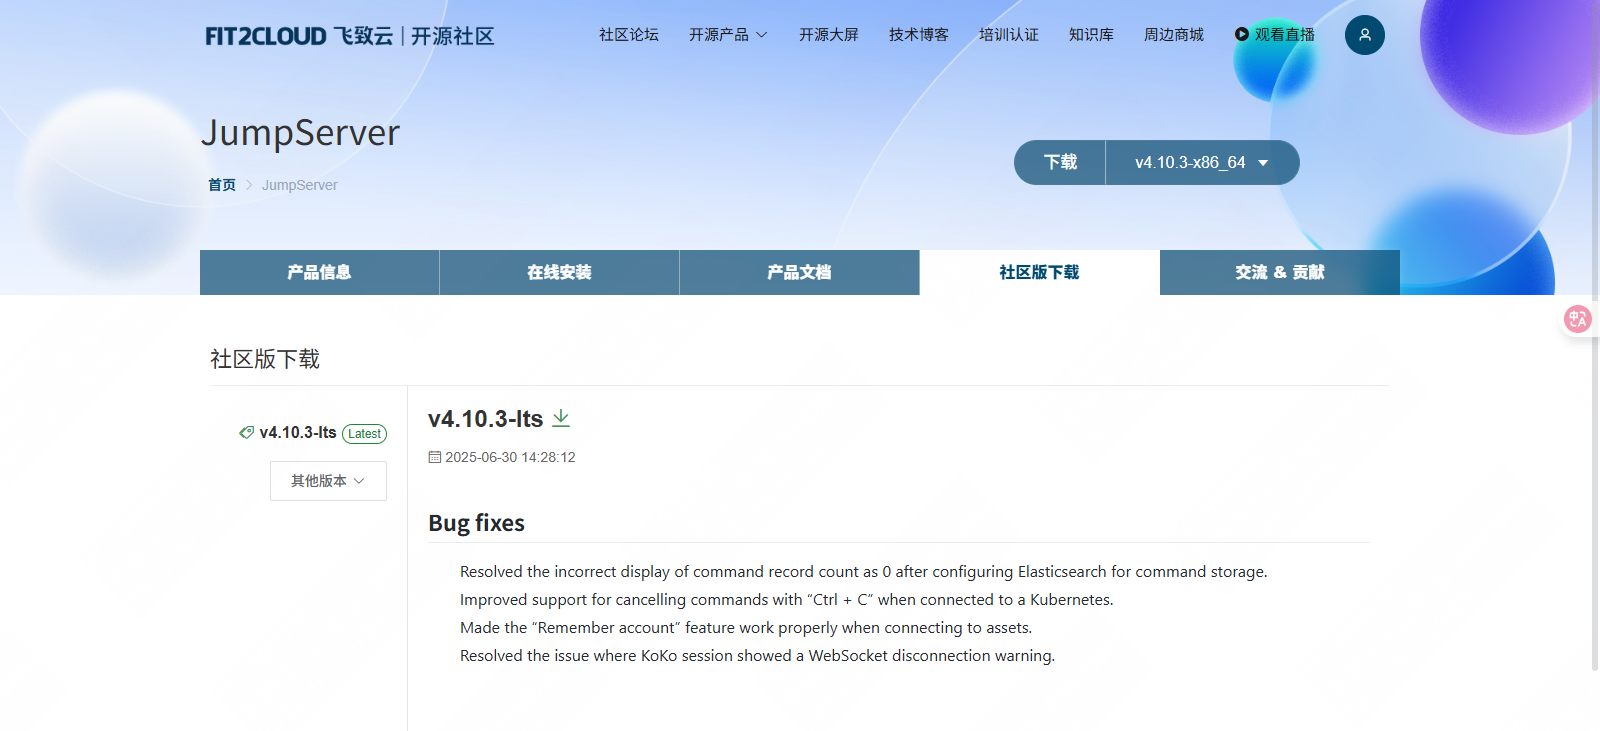Expand the 开源产品 navigation dropdown
This screenshot has width=1600, height=731.
point(728,35)
